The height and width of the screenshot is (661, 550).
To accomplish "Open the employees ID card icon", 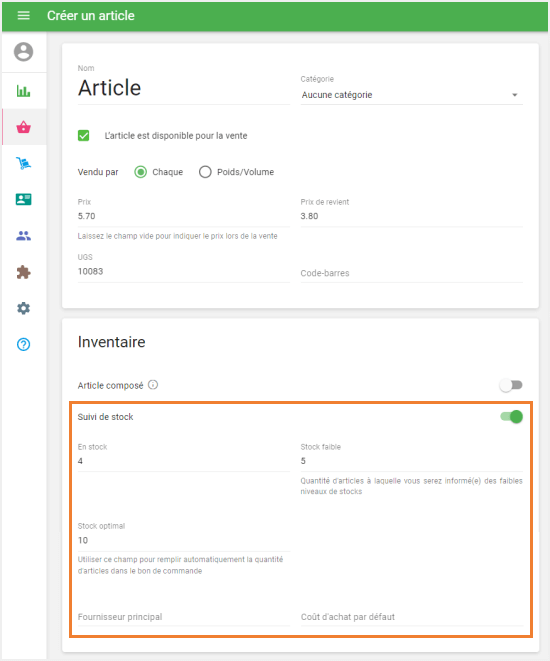I will pyautogui.click(x=24, y=199).
